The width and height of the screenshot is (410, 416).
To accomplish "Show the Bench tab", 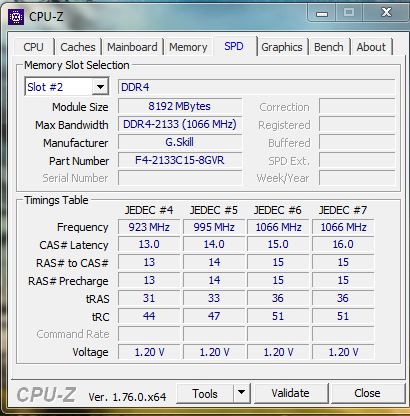I will pos(328,47).
